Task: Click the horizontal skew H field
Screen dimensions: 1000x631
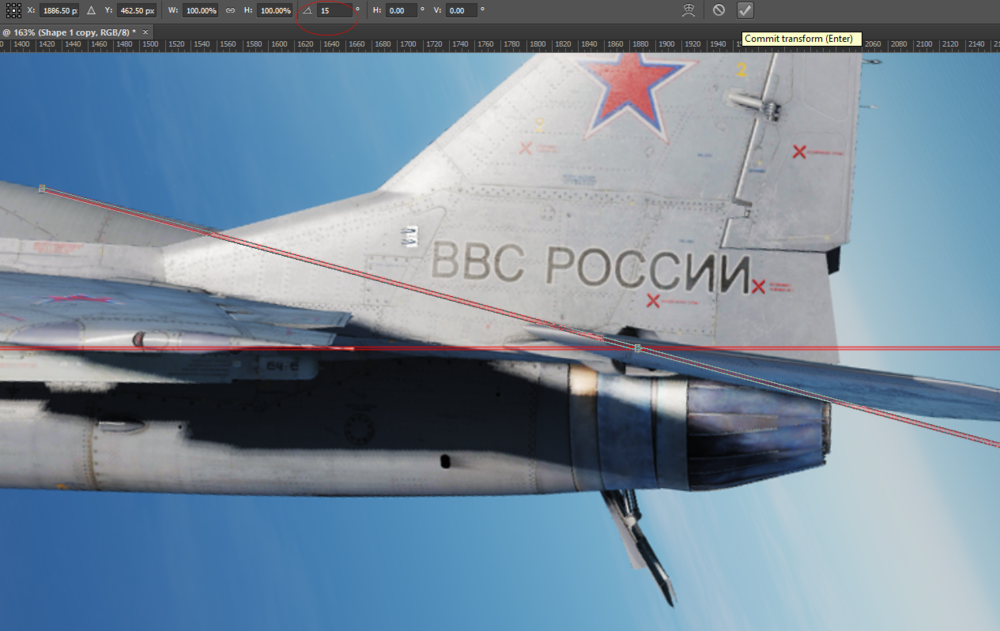Action: point(402,10)
